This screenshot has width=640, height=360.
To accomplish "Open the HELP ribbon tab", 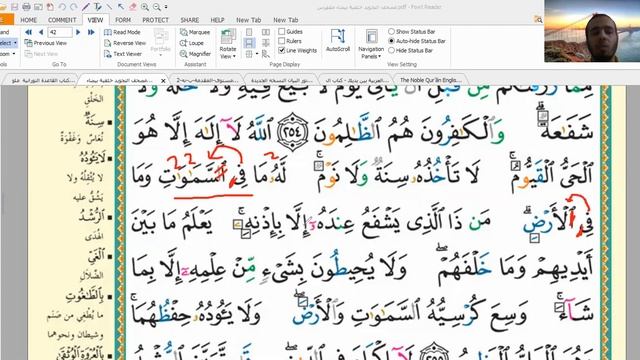I will pyautogui.click(x=217, y=20).
